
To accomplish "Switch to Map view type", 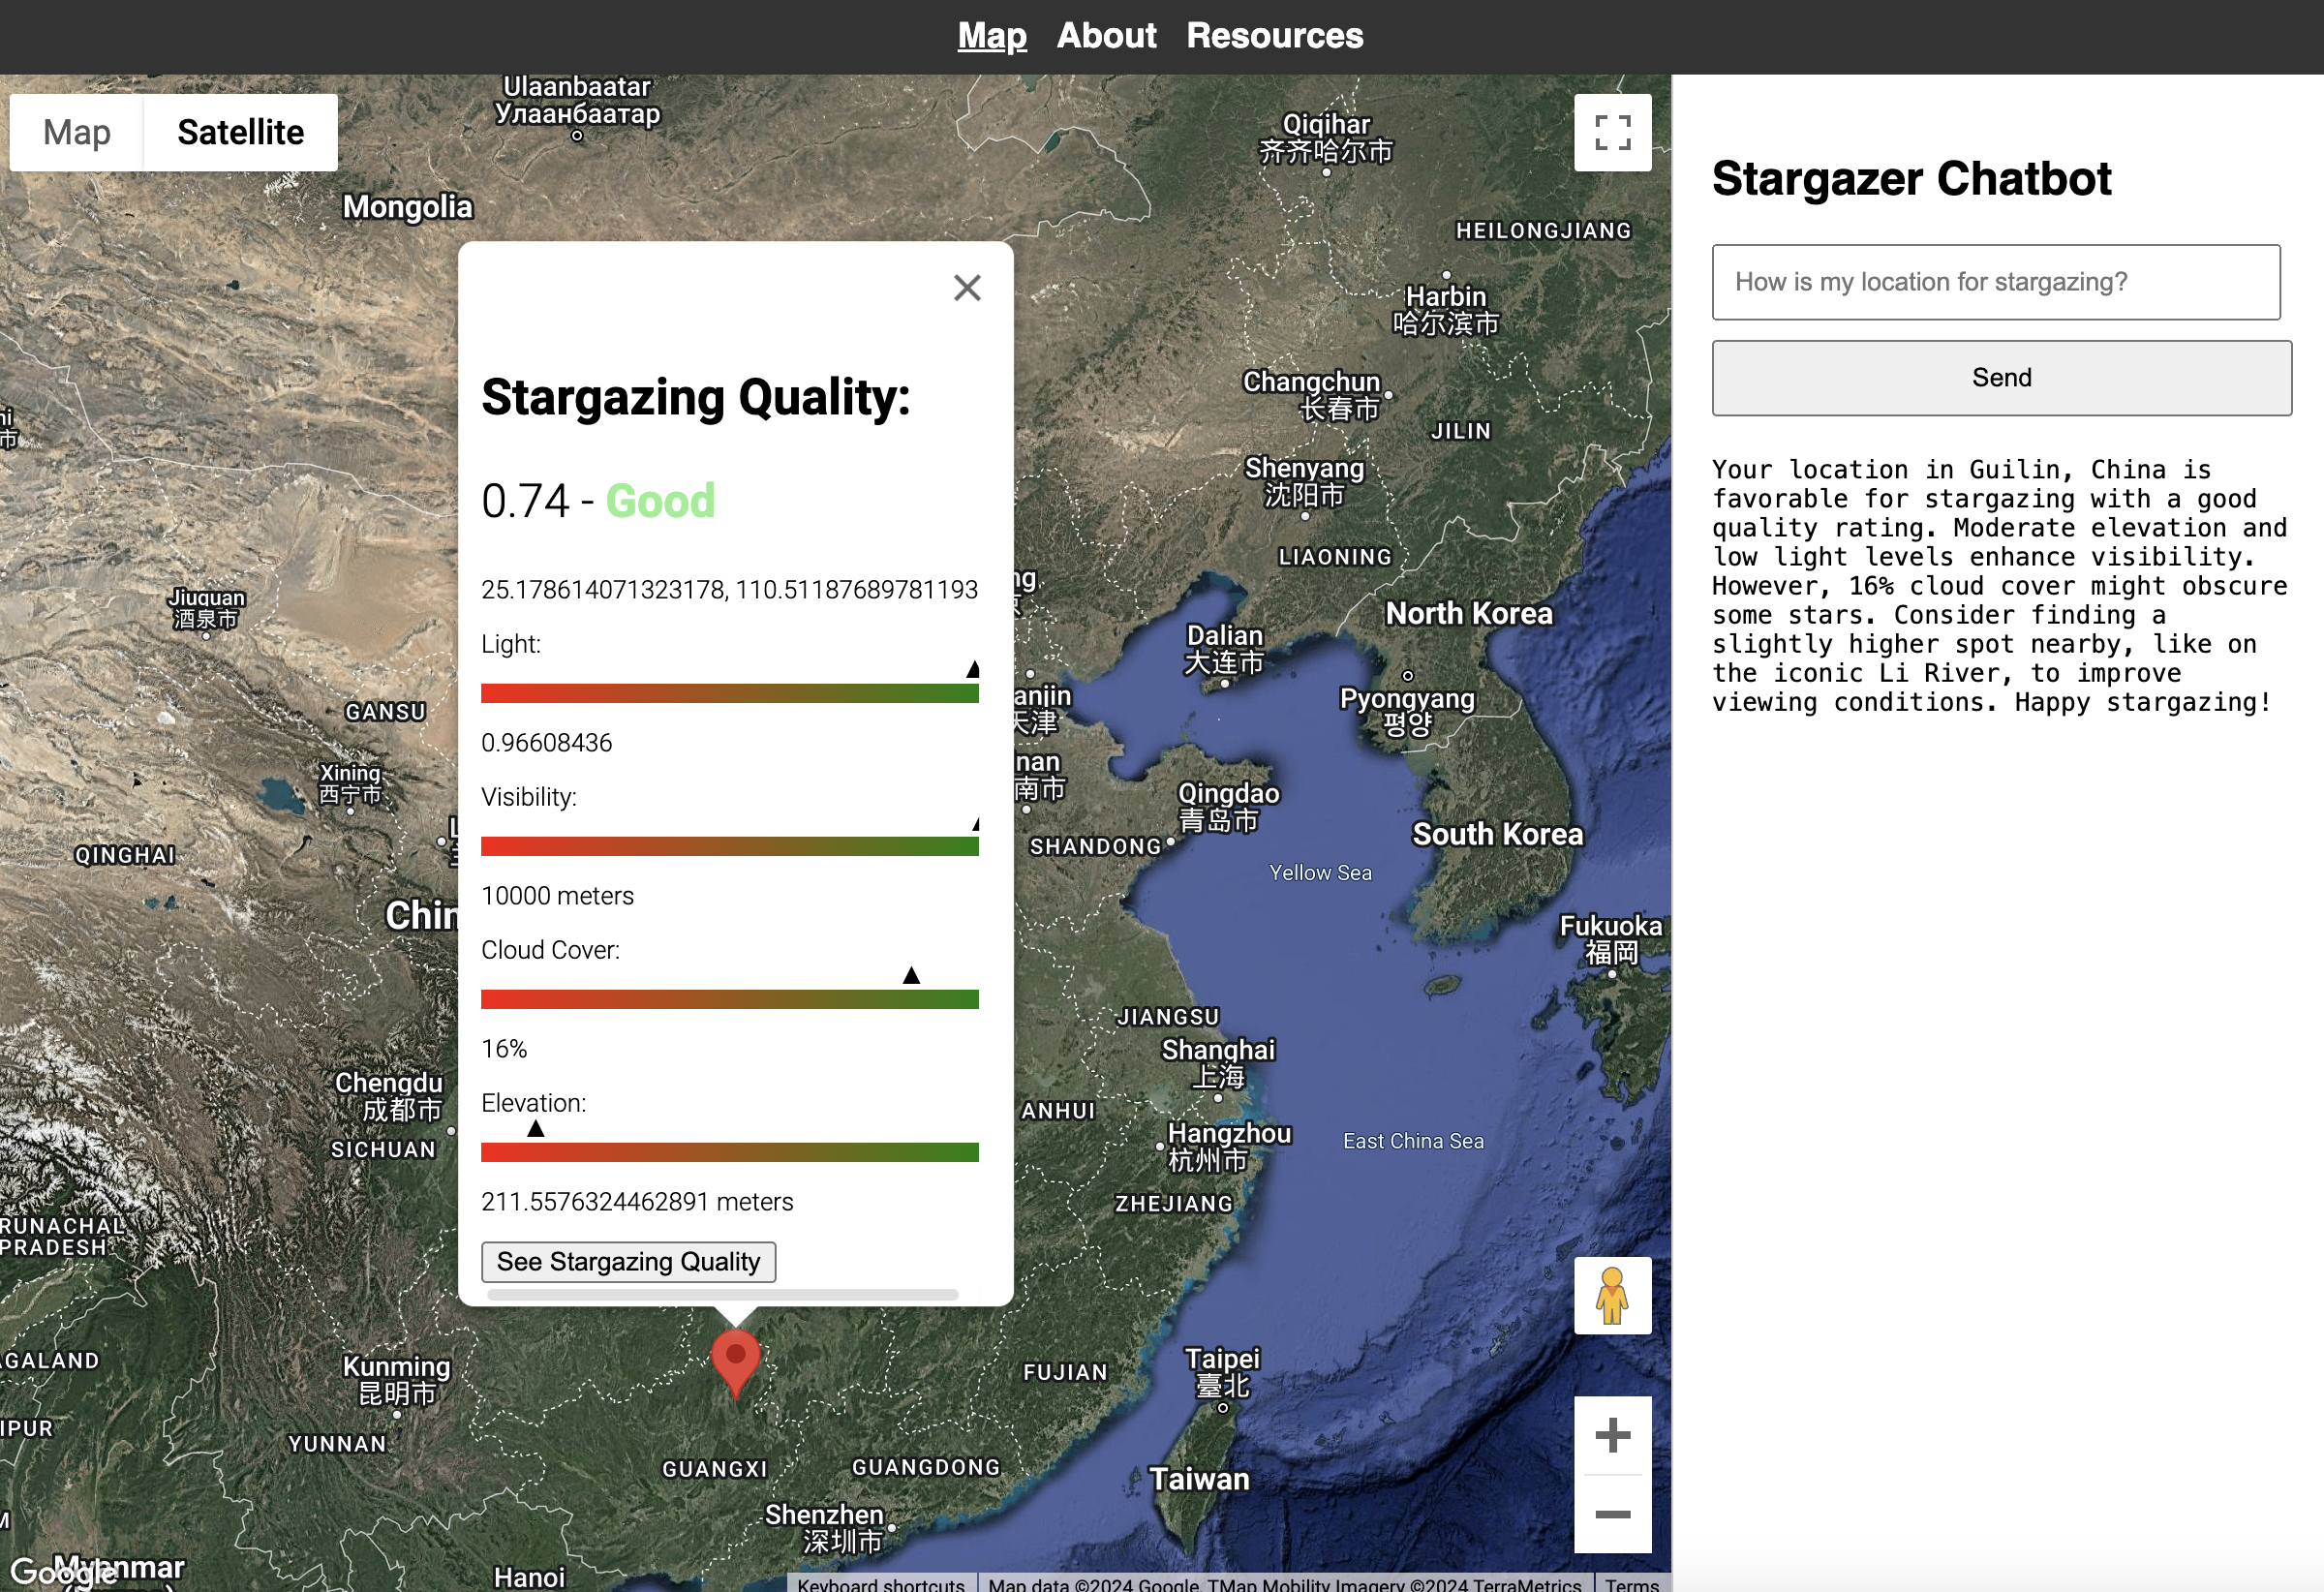I will tap(76, 132).
